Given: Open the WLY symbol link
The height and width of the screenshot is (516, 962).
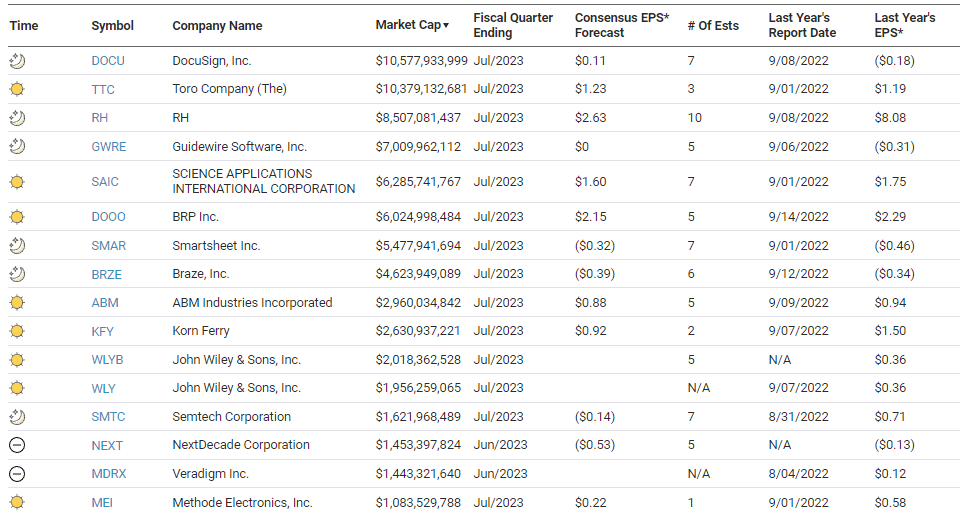Looking at the screenshot, I should pyautogui.click(x=103, y=388).
